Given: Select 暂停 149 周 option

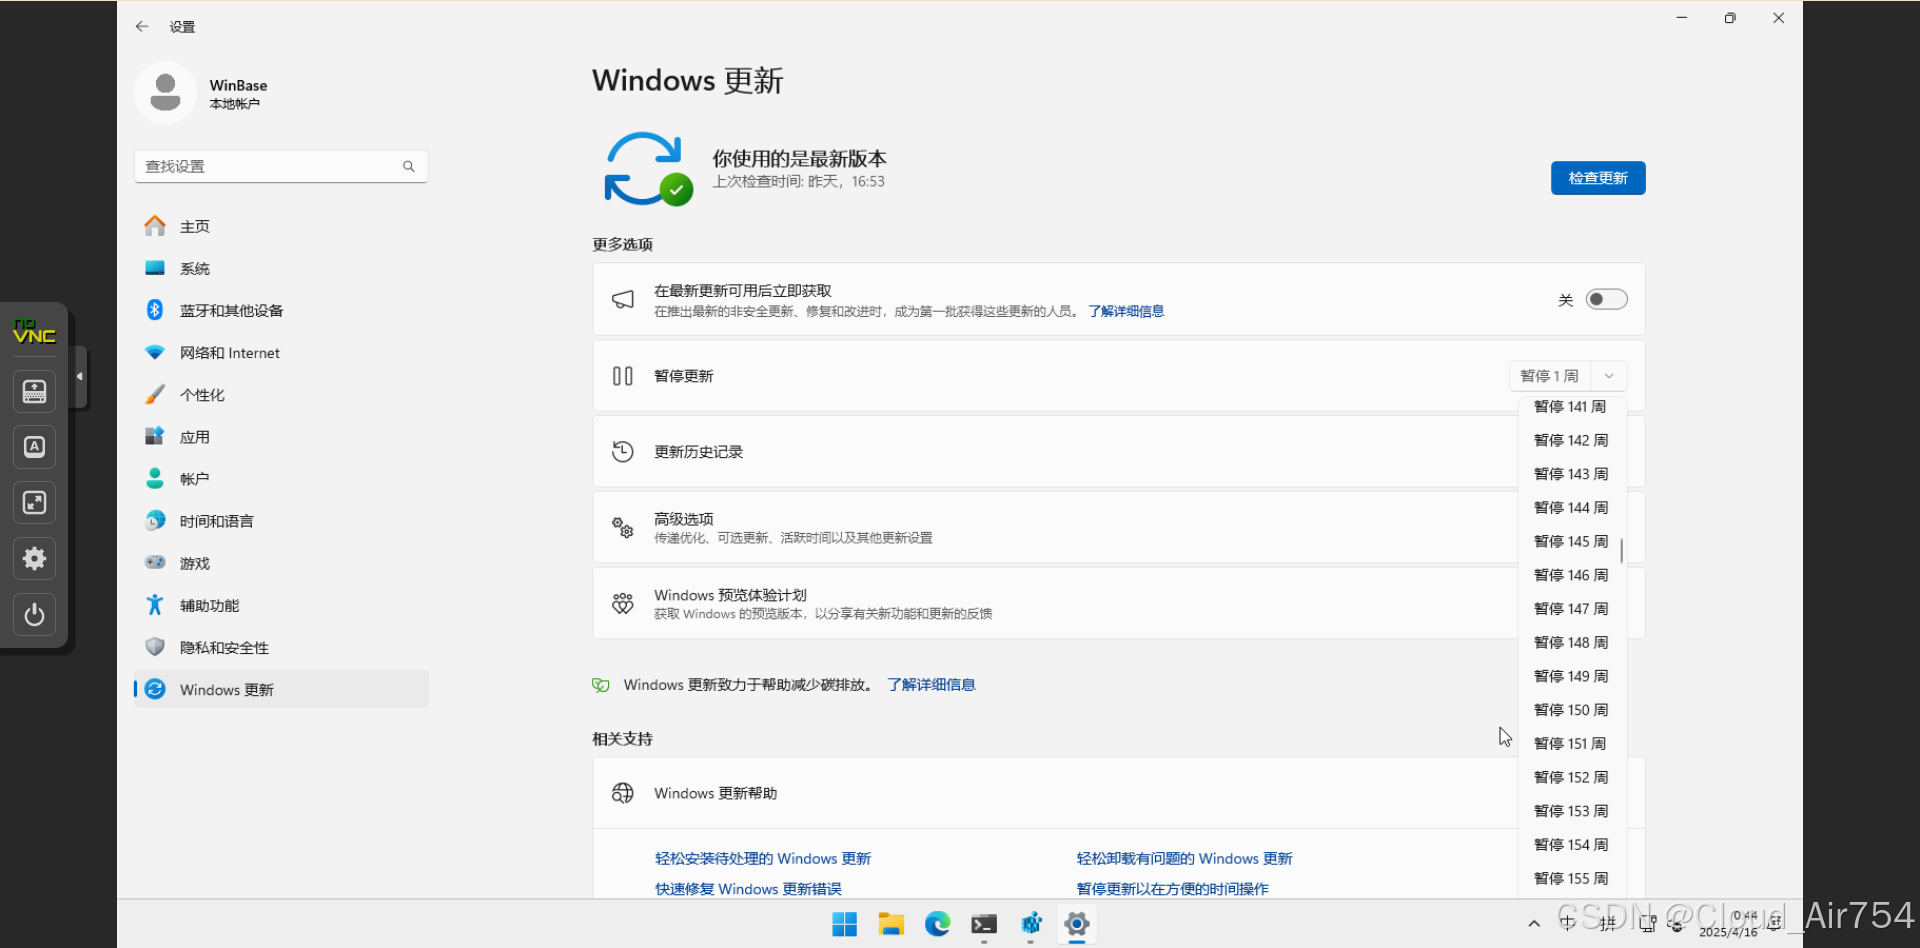Looking at the screenshot, I should (1571, 677).
